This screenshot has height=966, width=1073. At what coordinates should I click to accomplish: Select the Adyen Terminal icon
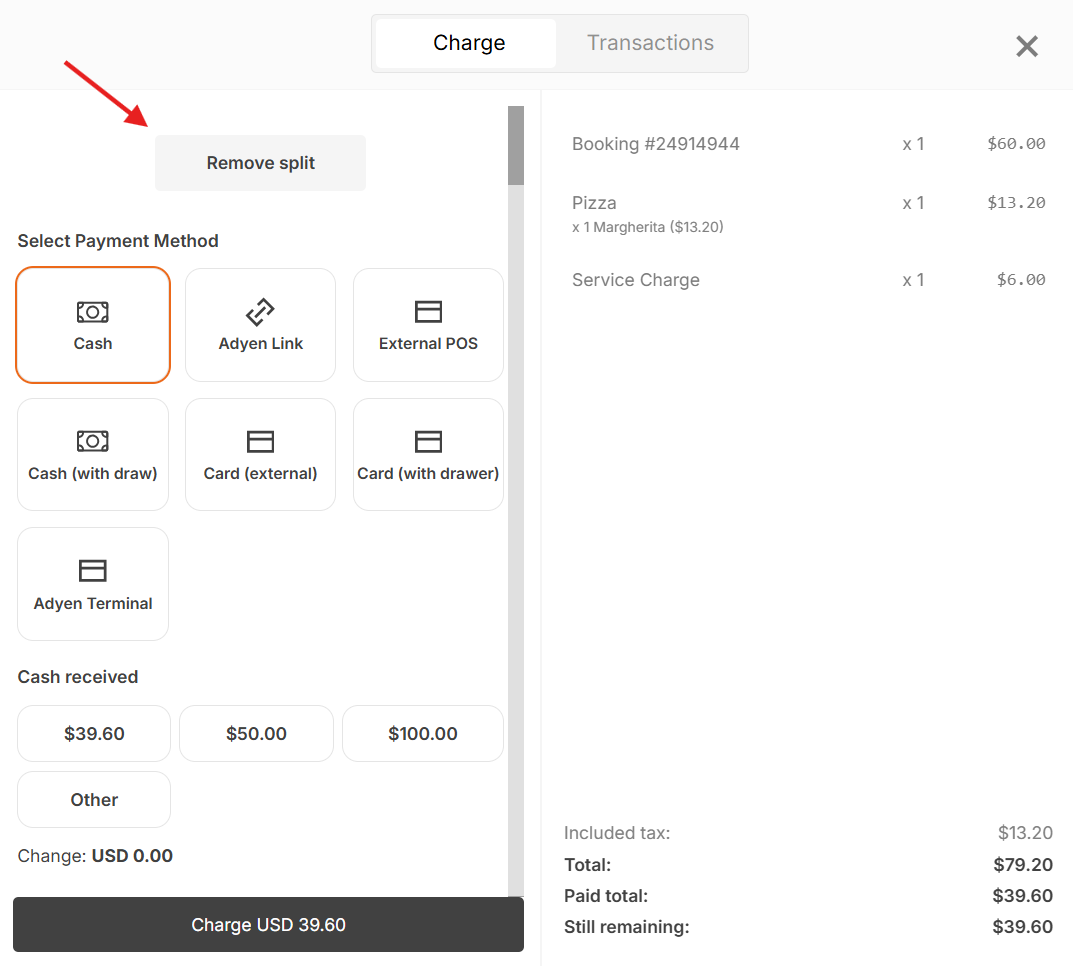(92, 571)
